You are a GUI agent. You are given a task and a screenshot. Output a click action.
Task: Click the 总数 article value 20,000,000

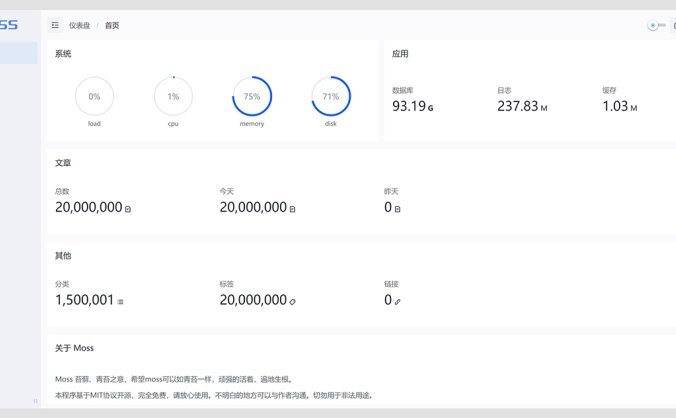[89, 207]
